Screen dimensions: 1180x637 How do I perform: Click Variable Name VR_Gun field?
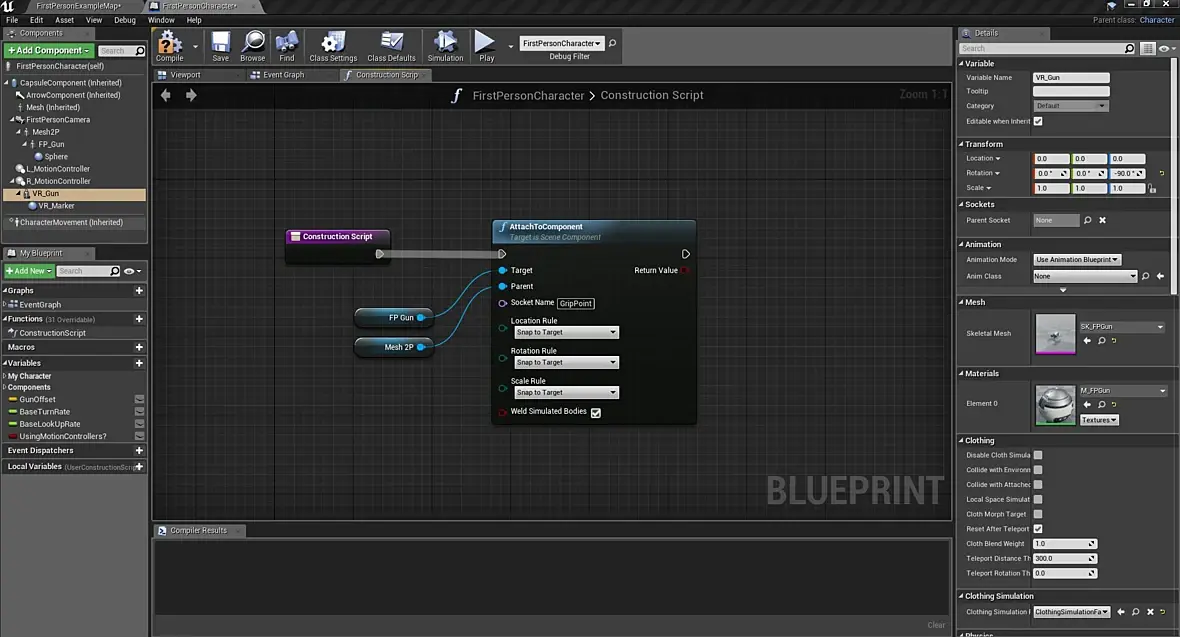click(x=1071, y=78)
